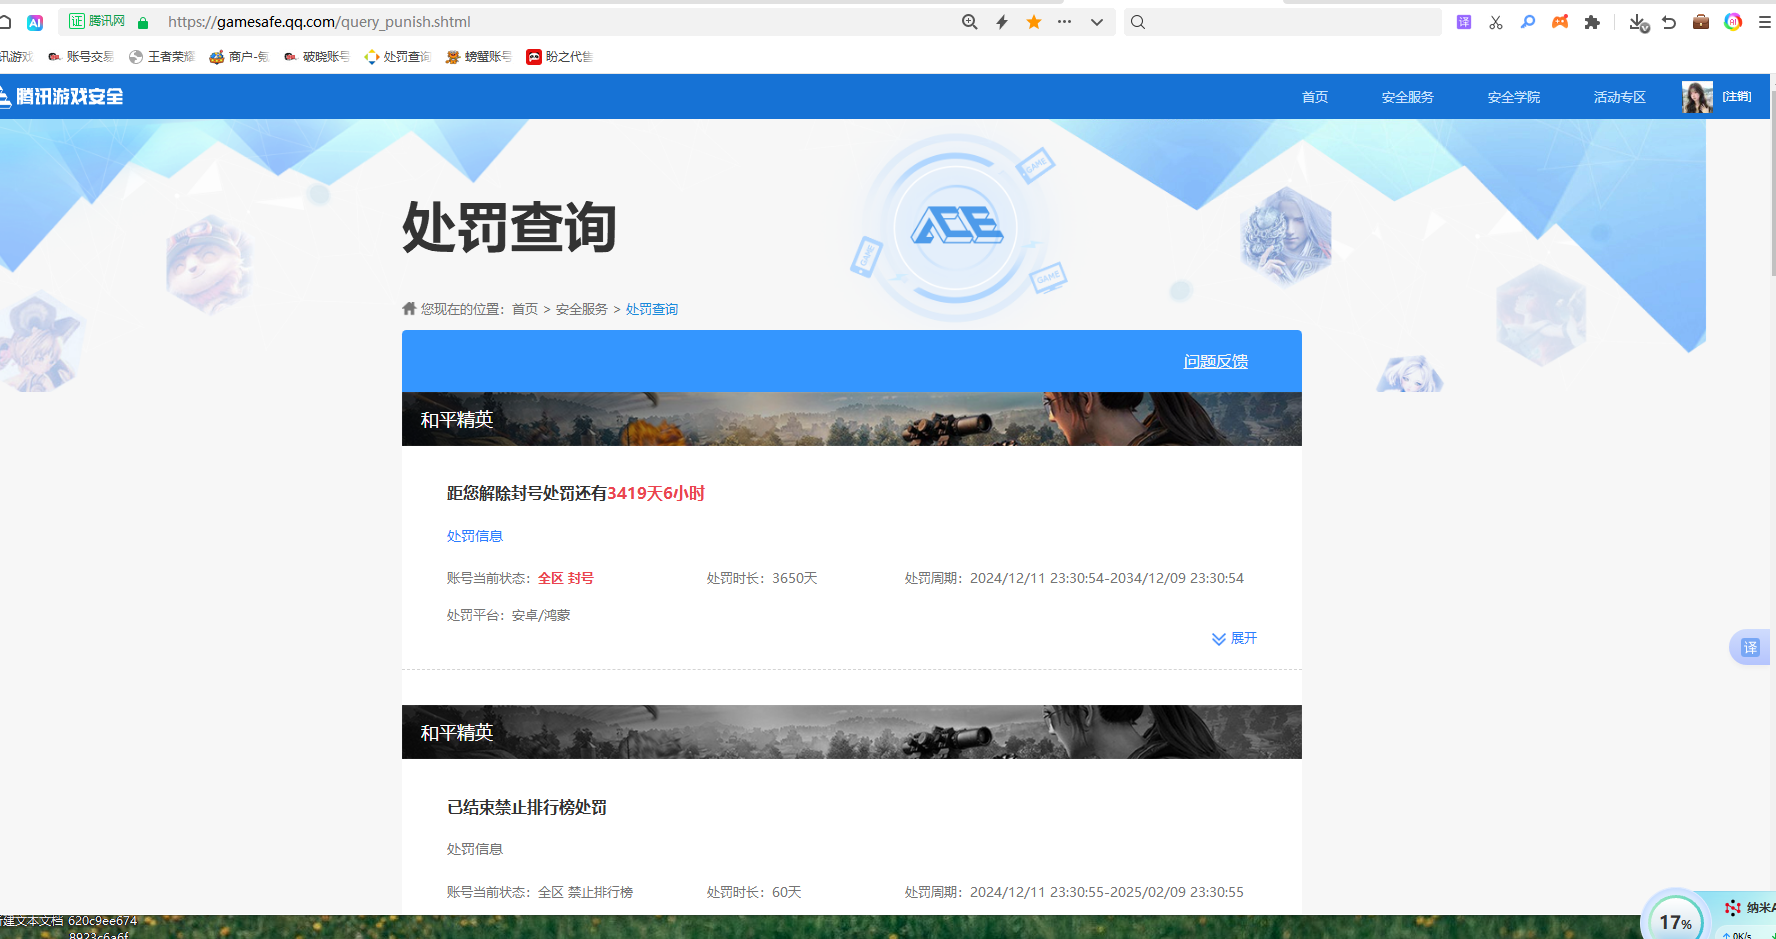Click the '3419天6小时' remaining time text
This screenshot has width=1776, height=939.
(x=656, y=493)
